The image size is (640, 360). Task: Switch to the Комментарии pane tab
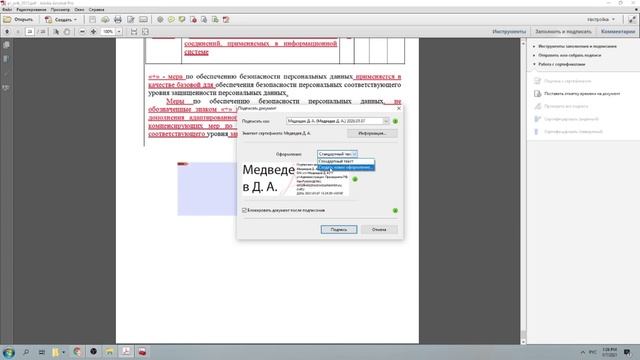tap(618, 31)
